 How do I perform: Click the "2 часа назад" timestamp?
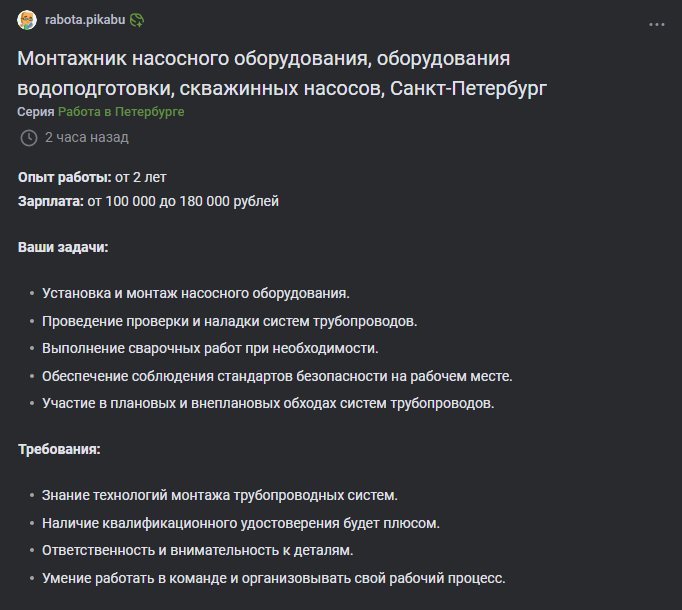(x=86, y=137)
